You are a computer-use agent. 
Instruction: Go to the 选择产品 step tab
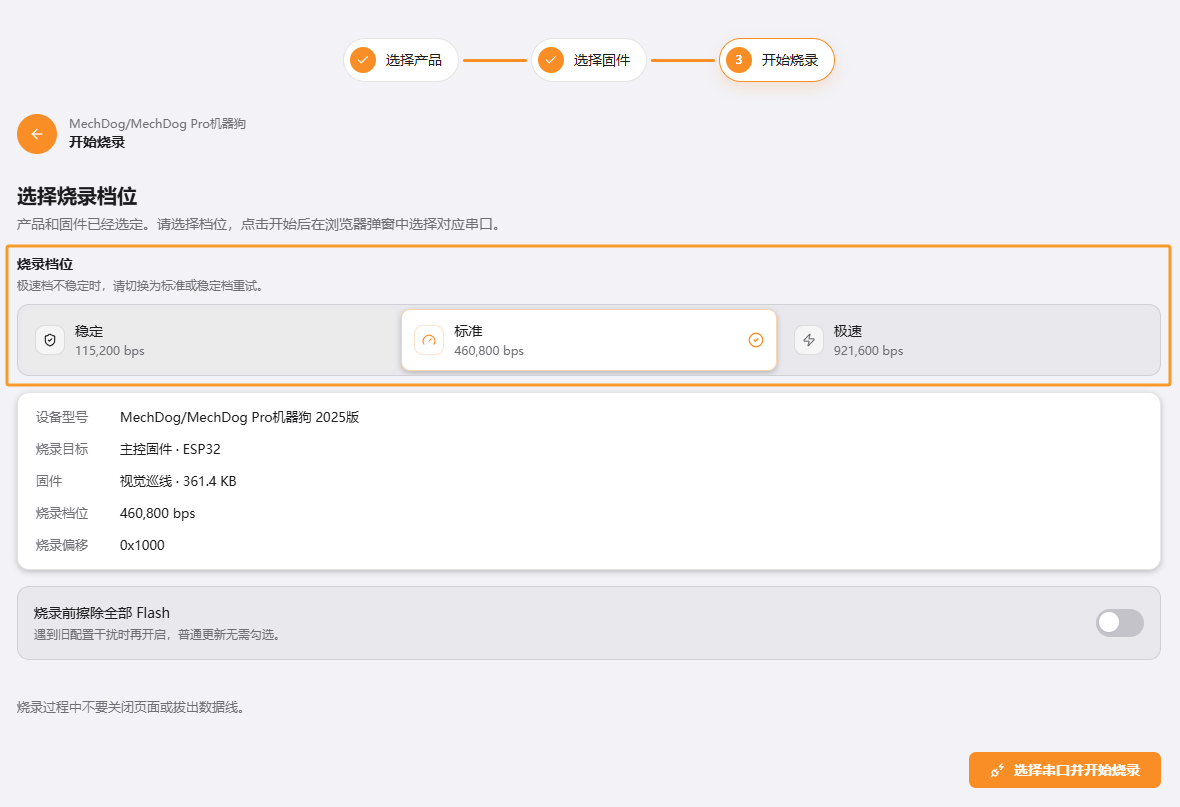(x=401, y=60)
